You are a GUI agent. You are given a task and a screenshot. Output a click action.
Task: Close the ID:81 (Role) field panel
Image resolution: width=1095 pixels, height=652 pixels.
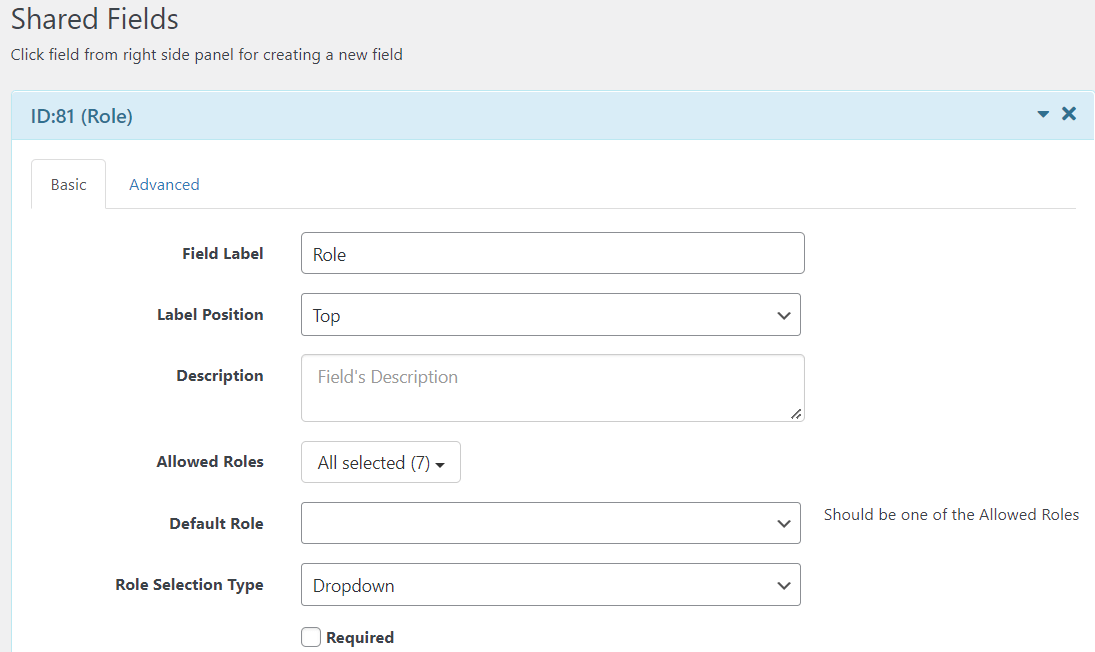[1068, 114]
